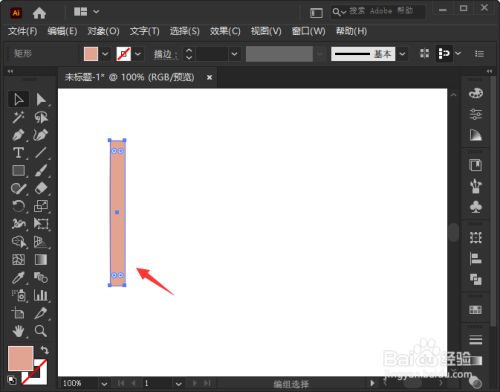The width and height of the screenshot is (500, 392).
Task: Click the toolbar Fill color box
Action: coord(20,358)
